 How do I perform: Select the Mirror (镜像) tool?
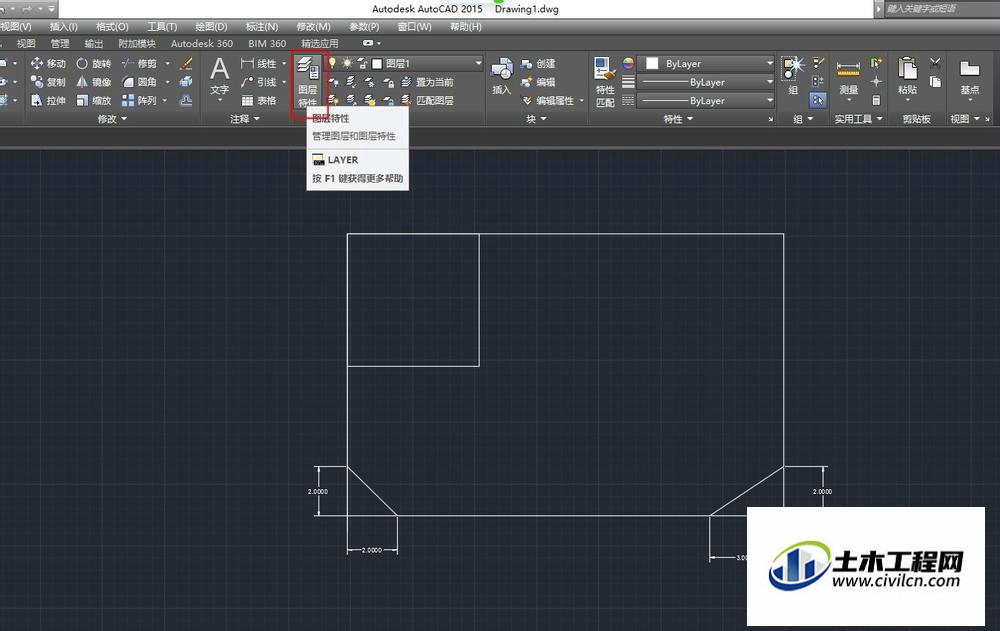pyautogui.click(x=94, y=82)
